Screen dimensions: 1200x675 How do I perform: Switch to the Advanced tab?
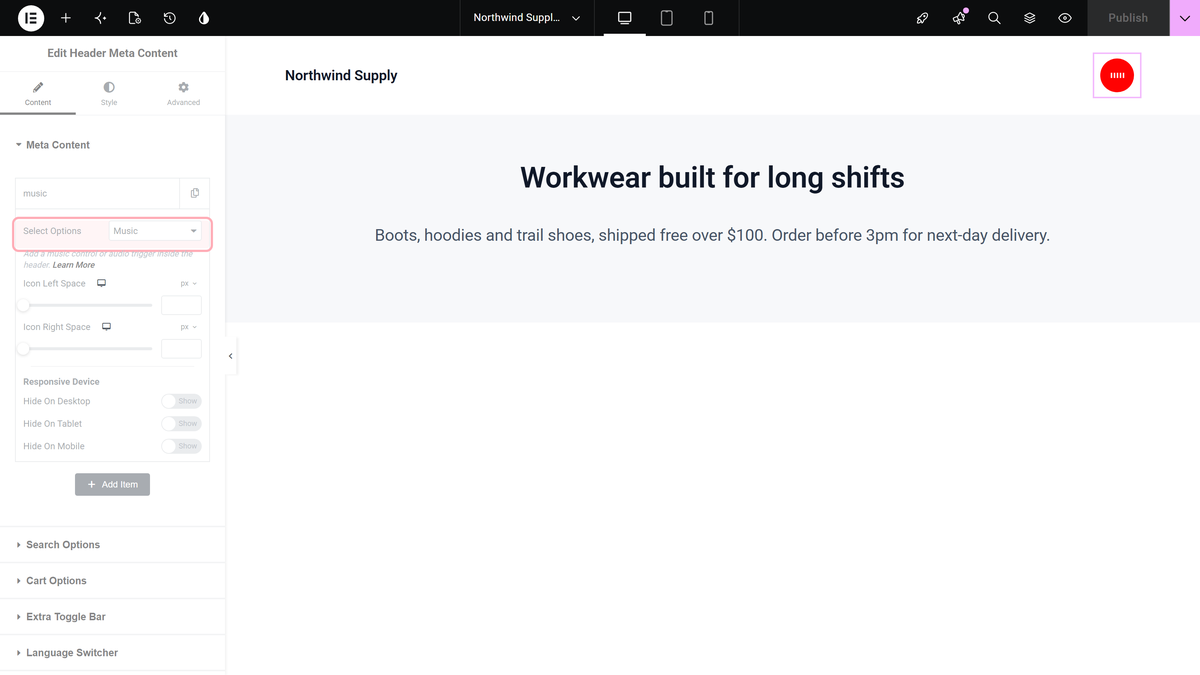coord(183,94)
